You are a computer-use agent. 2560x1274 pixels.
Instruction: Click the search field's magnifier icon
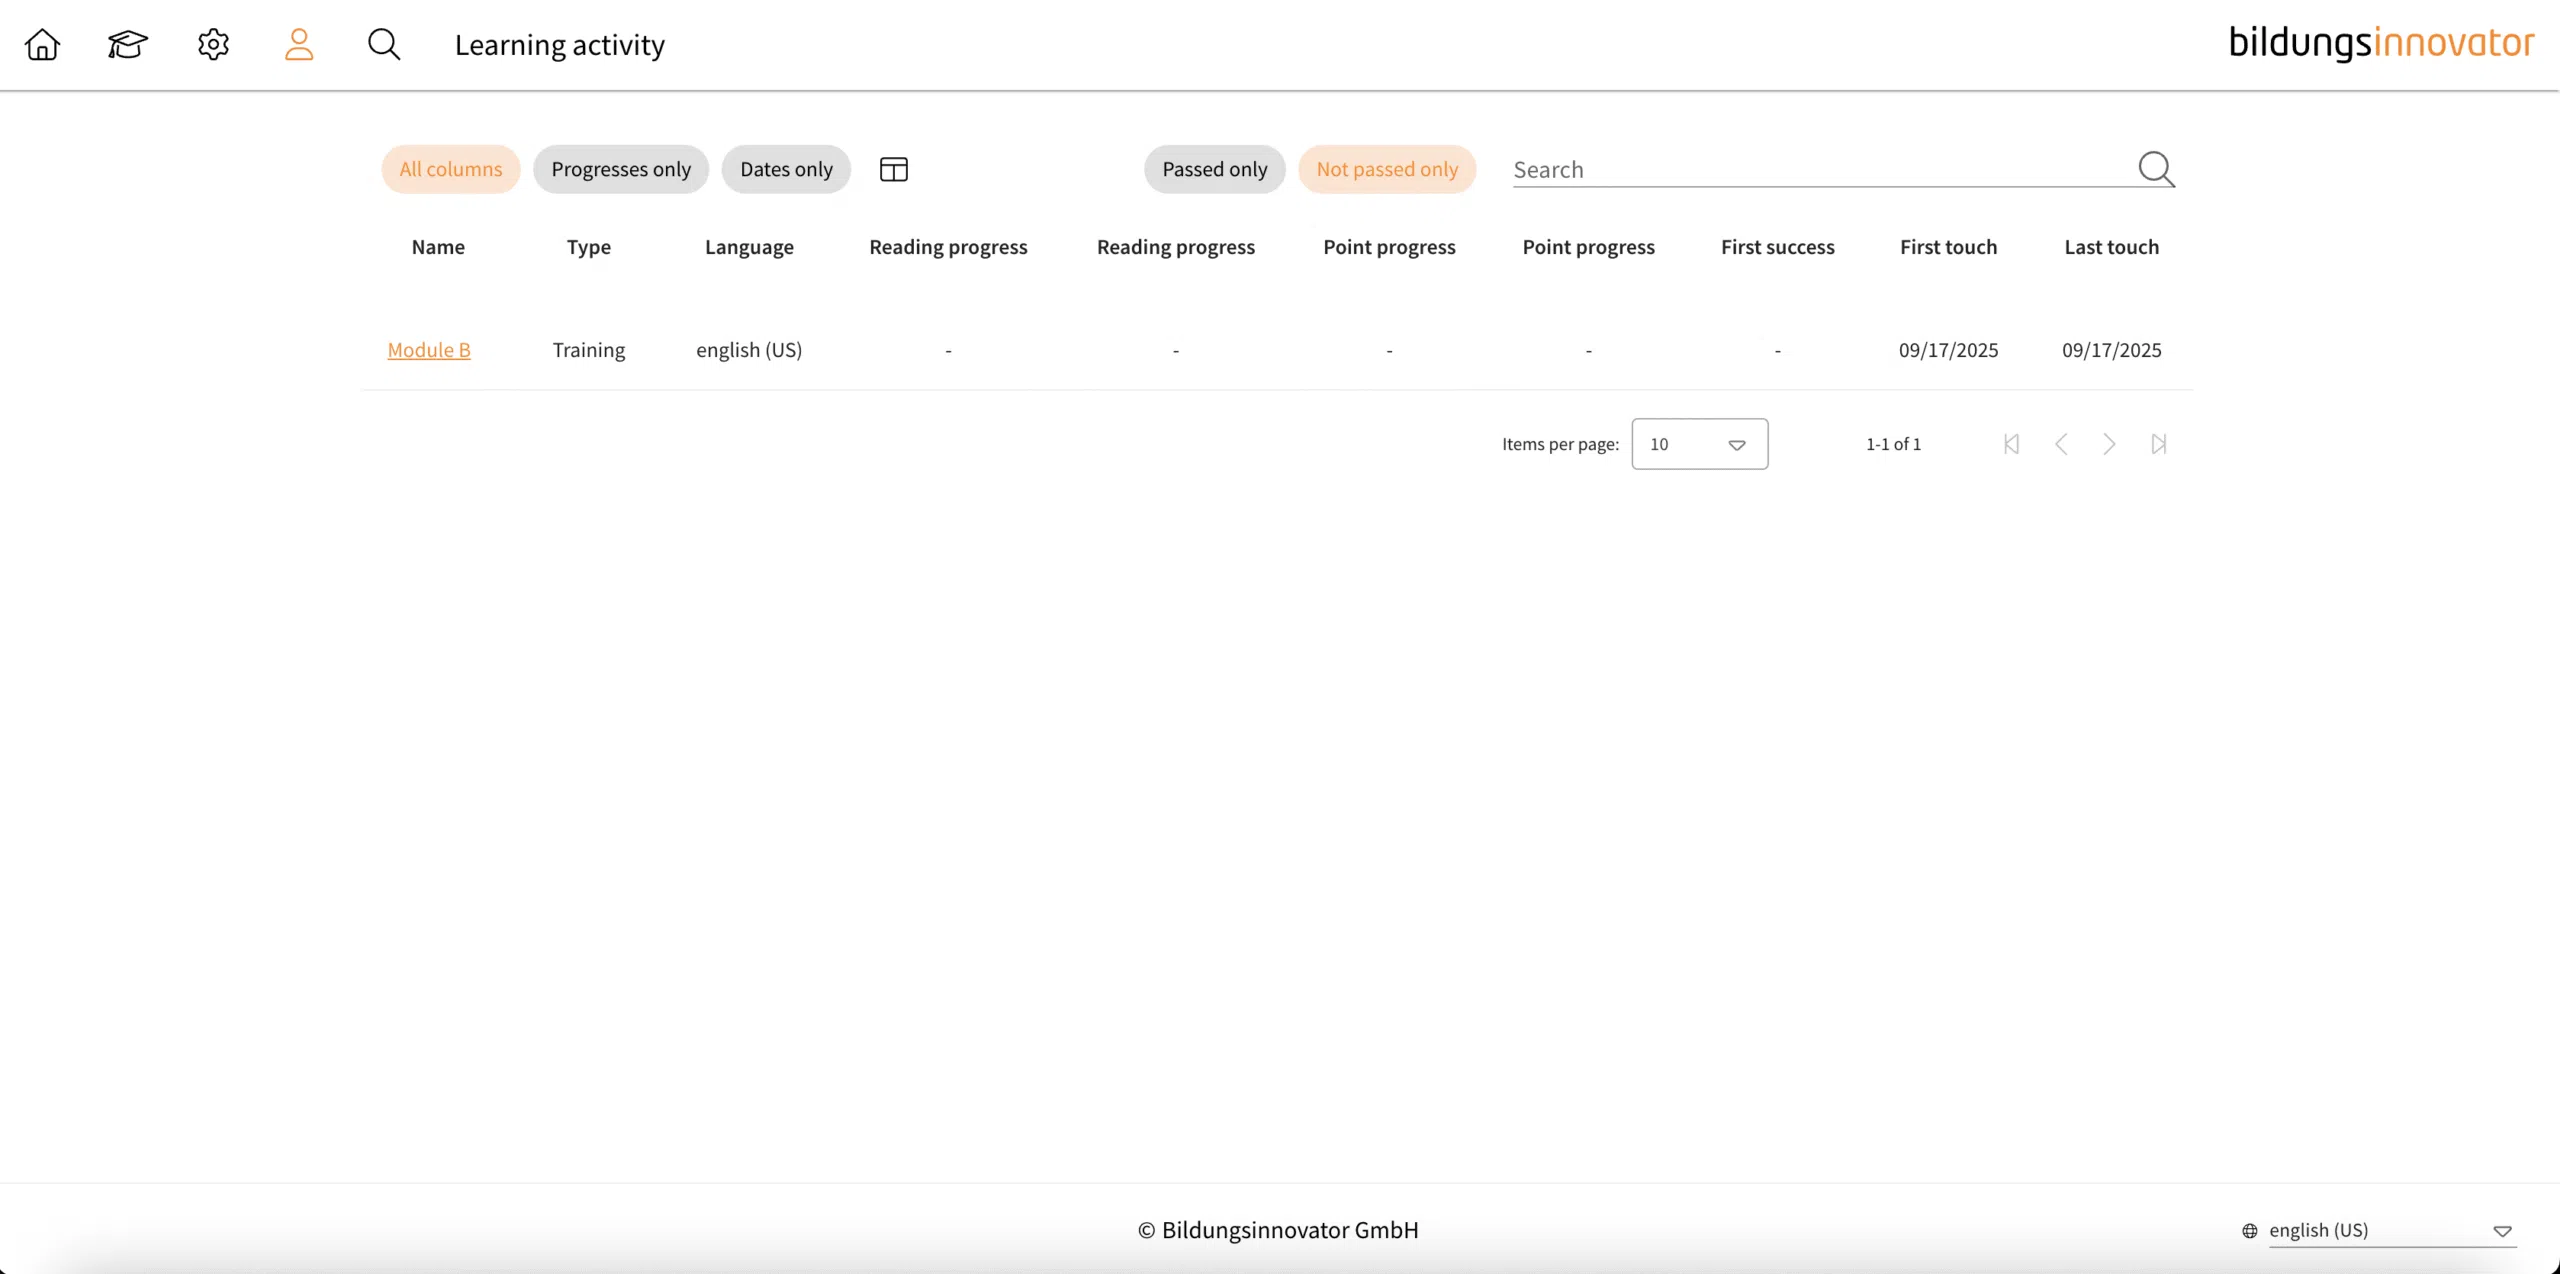point(2155,168)
